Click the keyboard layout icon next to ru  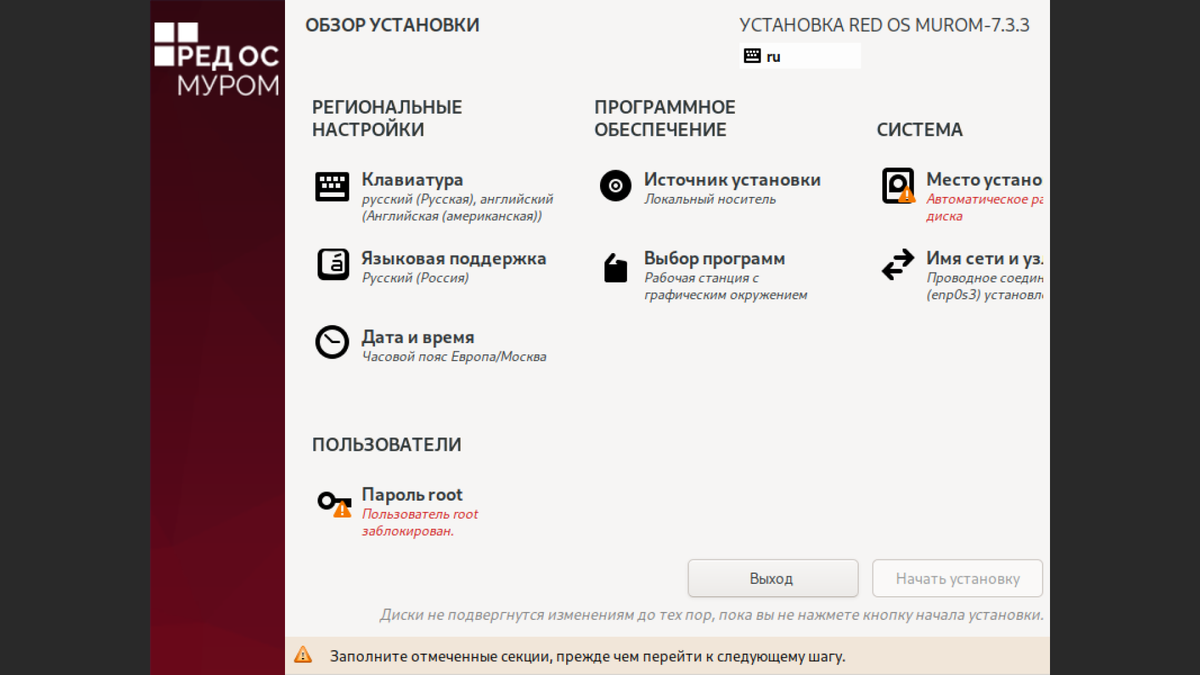point(752,56)
